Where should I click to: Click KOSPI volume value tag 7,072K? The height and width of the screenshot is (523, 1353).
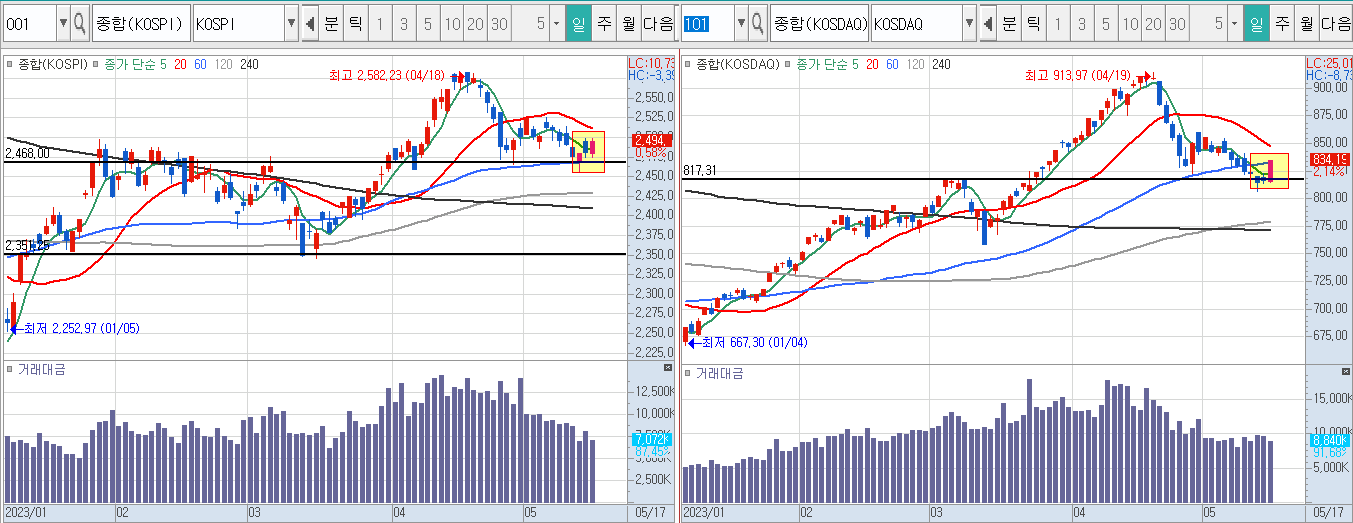[653, 440]
